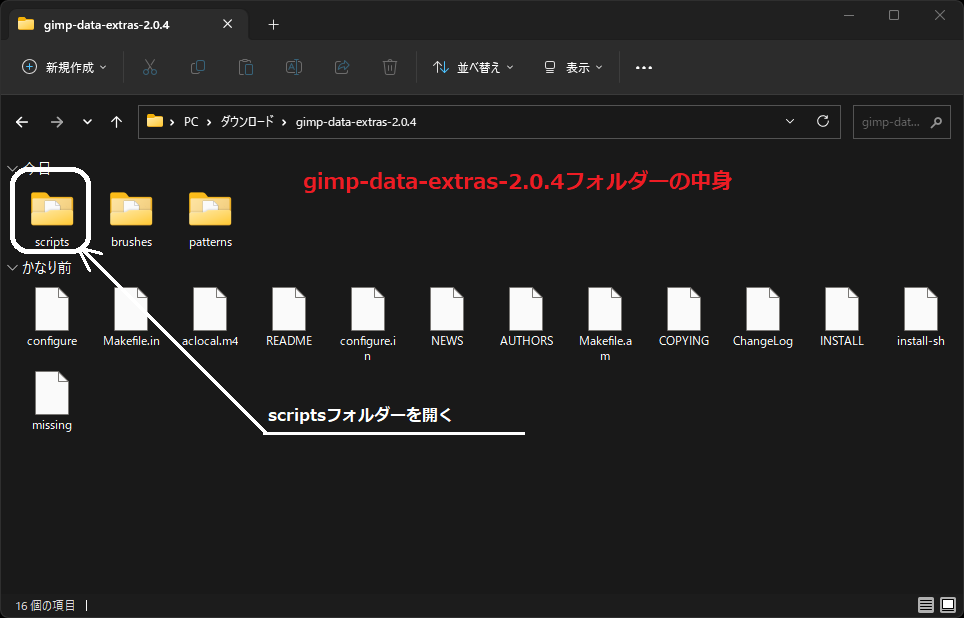Select the COPYING file
Image resolution: width=964 pixels, height=618 pixels.
684,317
